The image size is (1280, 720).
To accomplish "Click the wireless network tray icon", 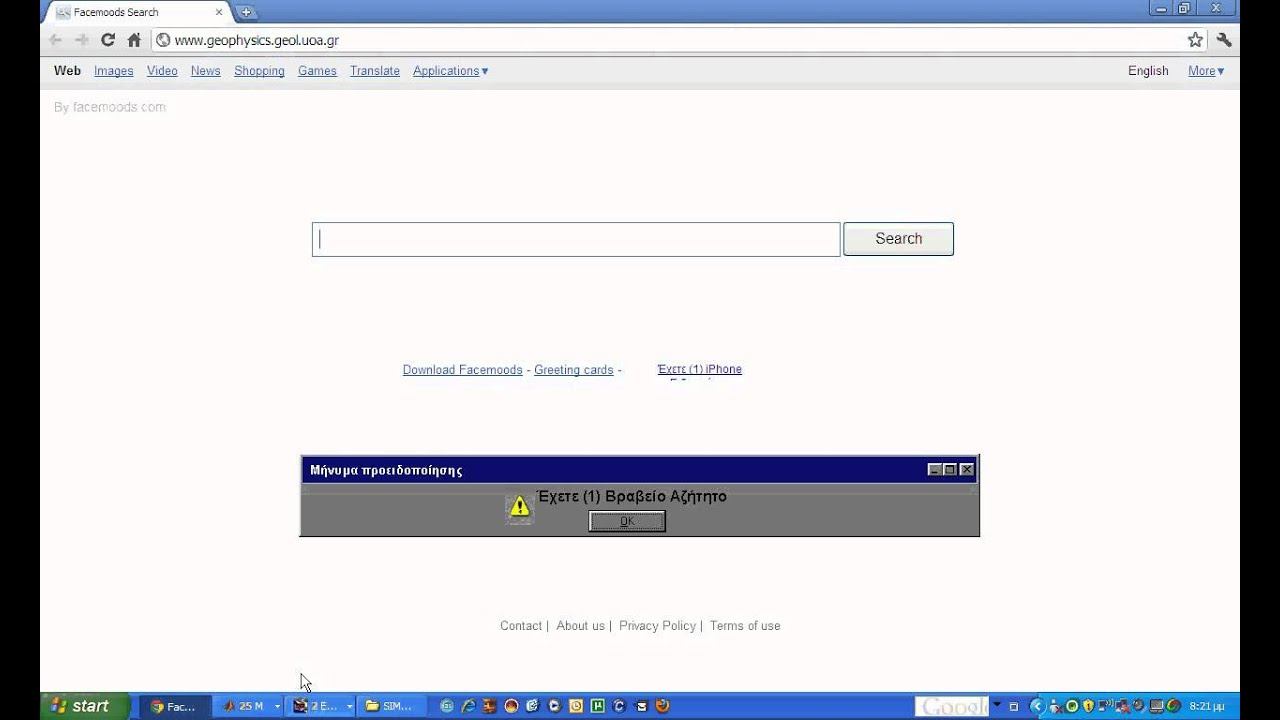I will [1105, 706].
